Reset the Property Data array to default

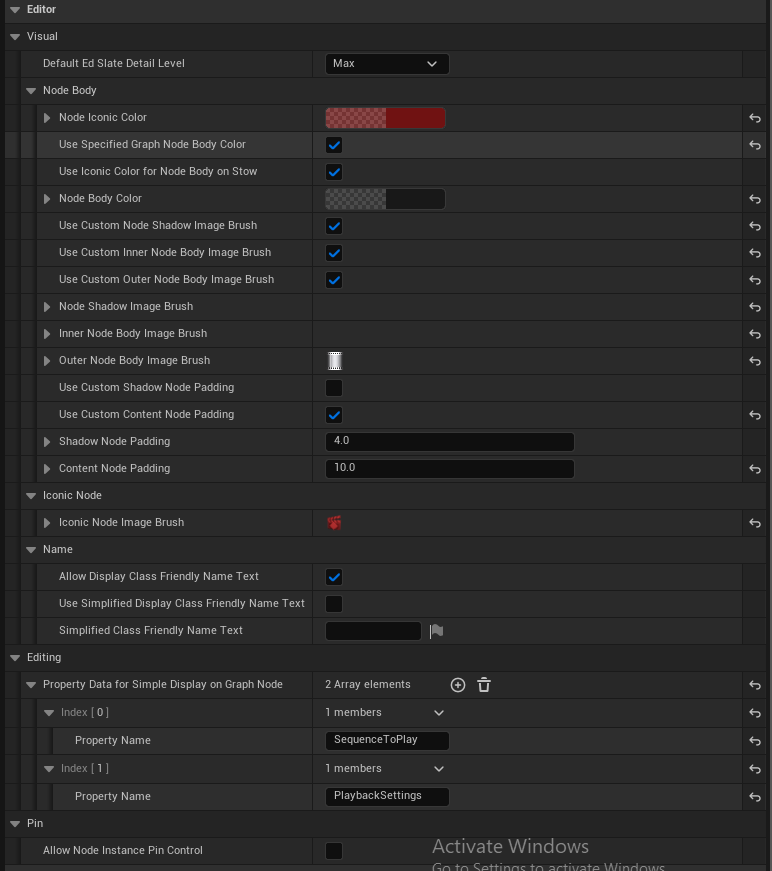755,685
